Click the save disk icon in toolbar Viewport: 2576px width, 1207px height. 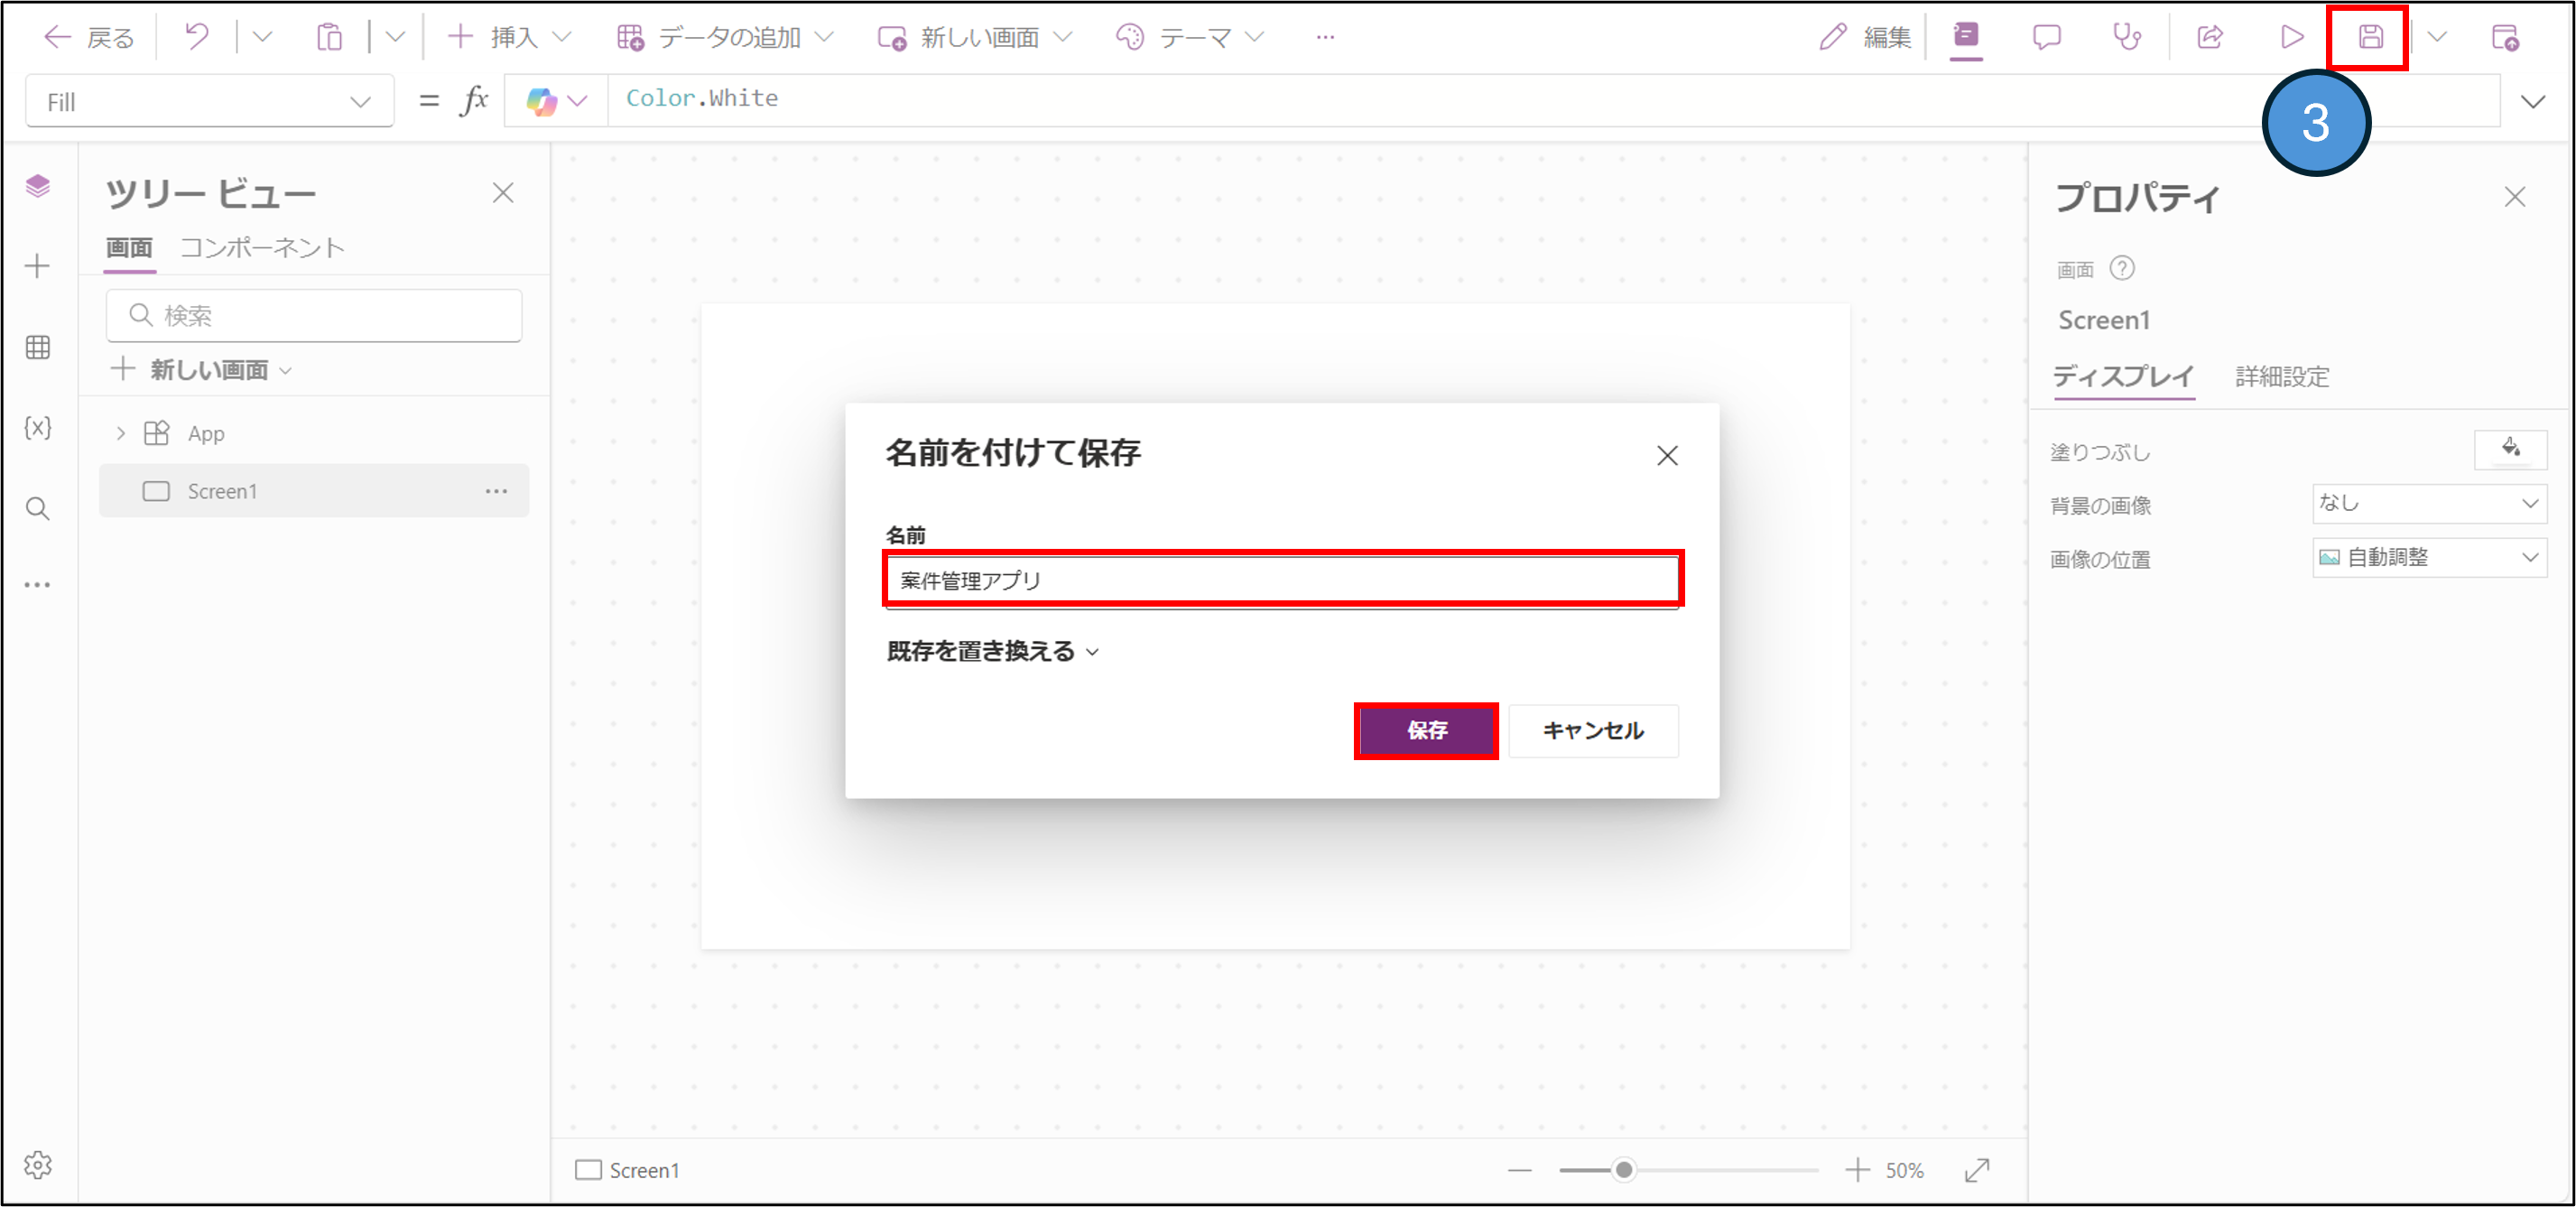point(2369,38)
